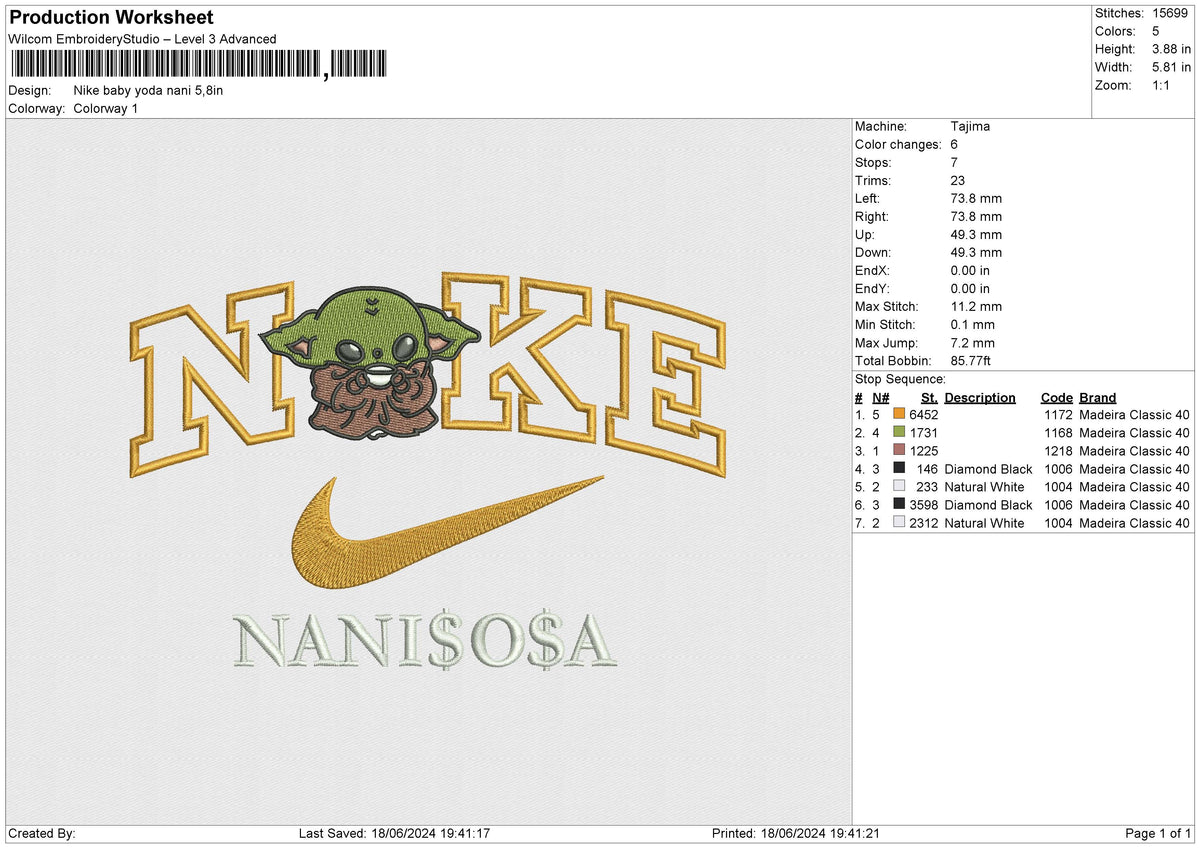Click the green swatch for thread 1168

(x=899, y=432)
